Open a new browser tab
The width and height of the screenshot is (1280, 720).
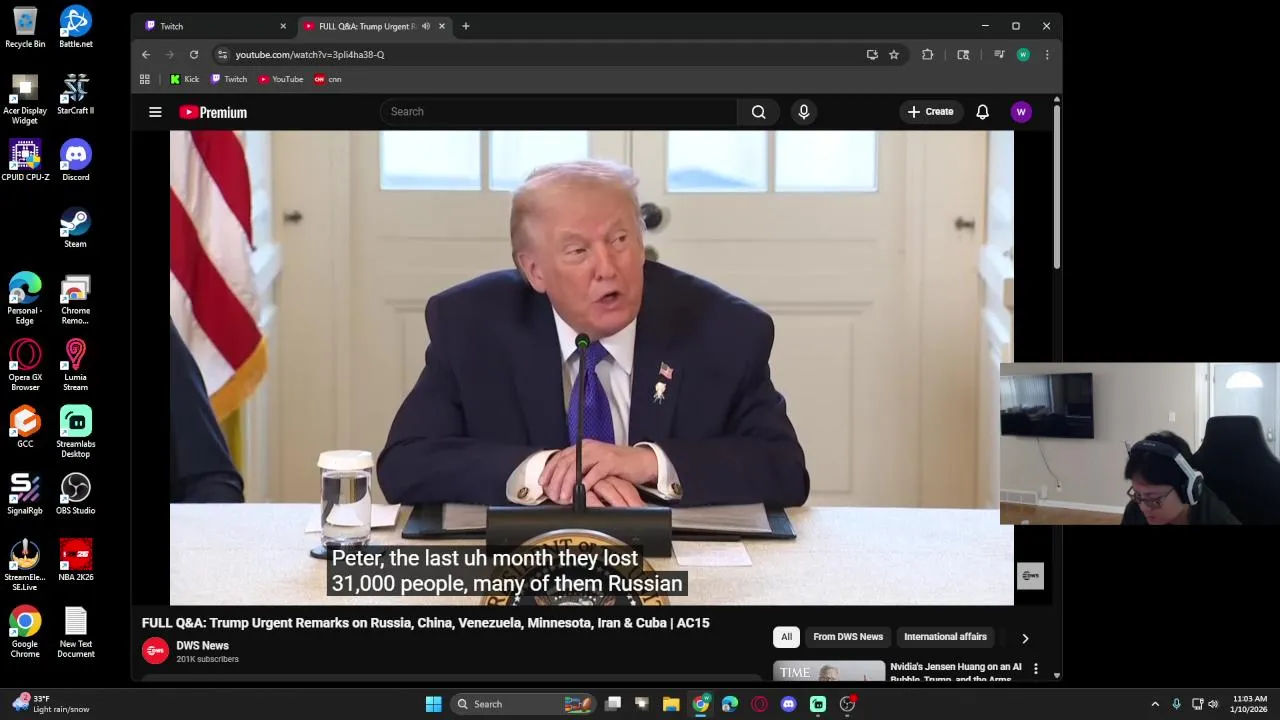click(x=465, y=26)
